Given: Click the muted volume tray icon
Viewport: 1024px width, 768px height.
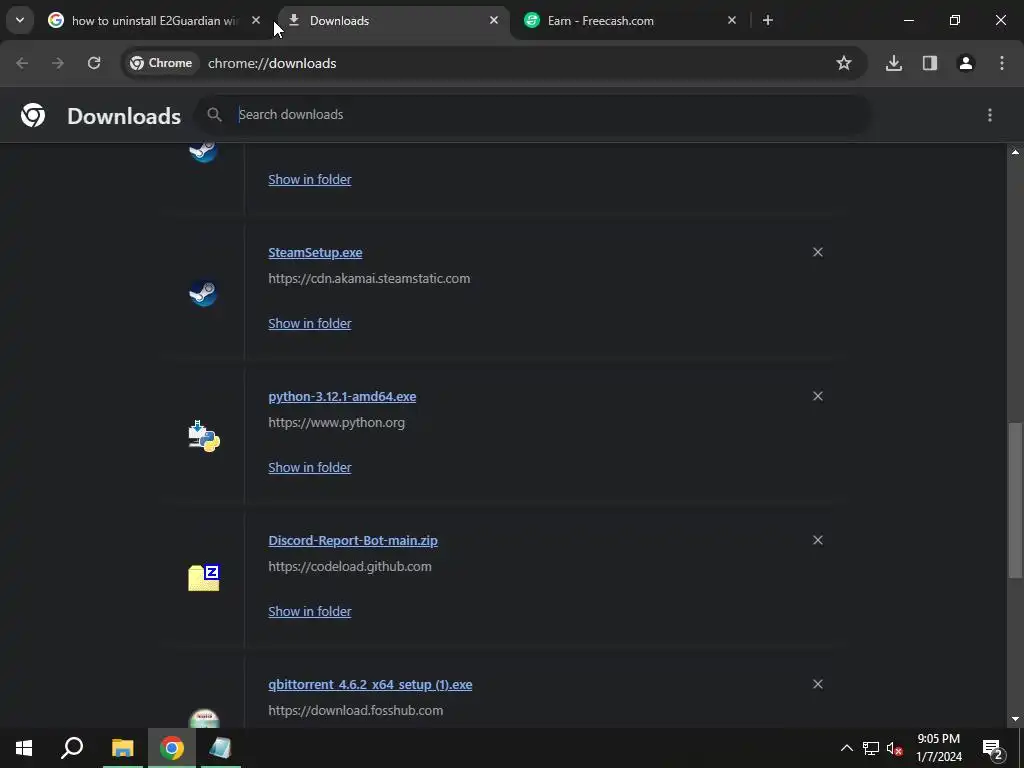Looking at the screenshot, I should 895,748.
